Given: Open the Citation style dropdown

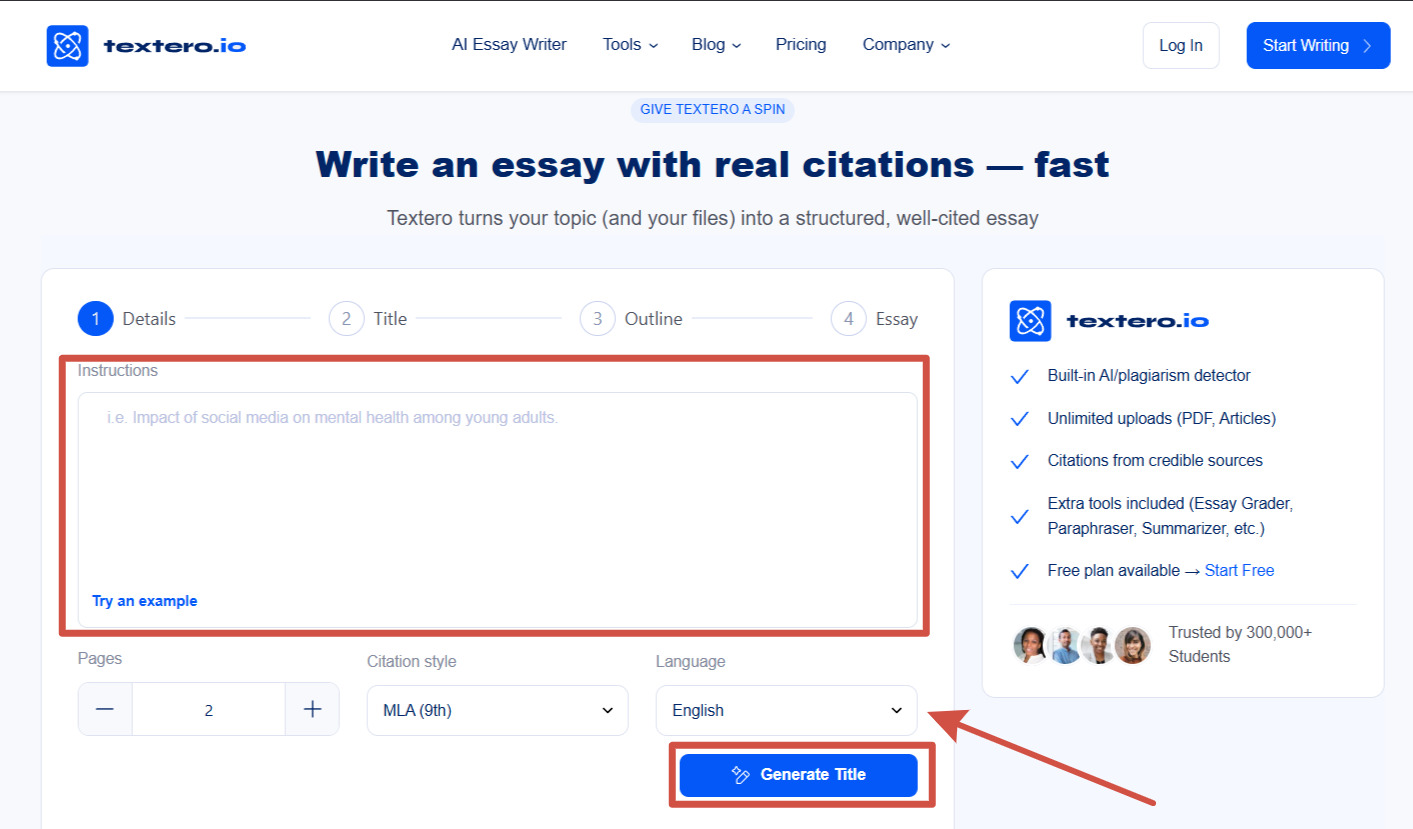Looking at the screenshot, I should pos(498,710).
